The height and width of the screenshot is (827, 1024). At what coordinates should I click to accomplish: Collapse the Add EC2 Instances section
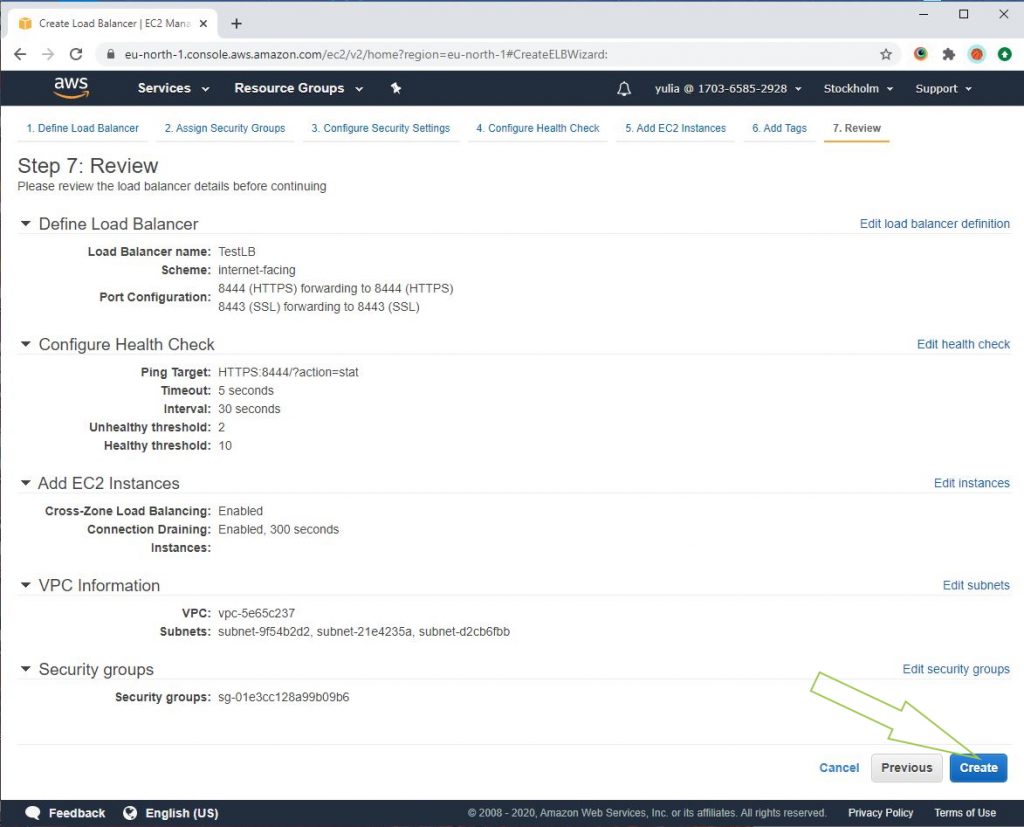point(25,483)
